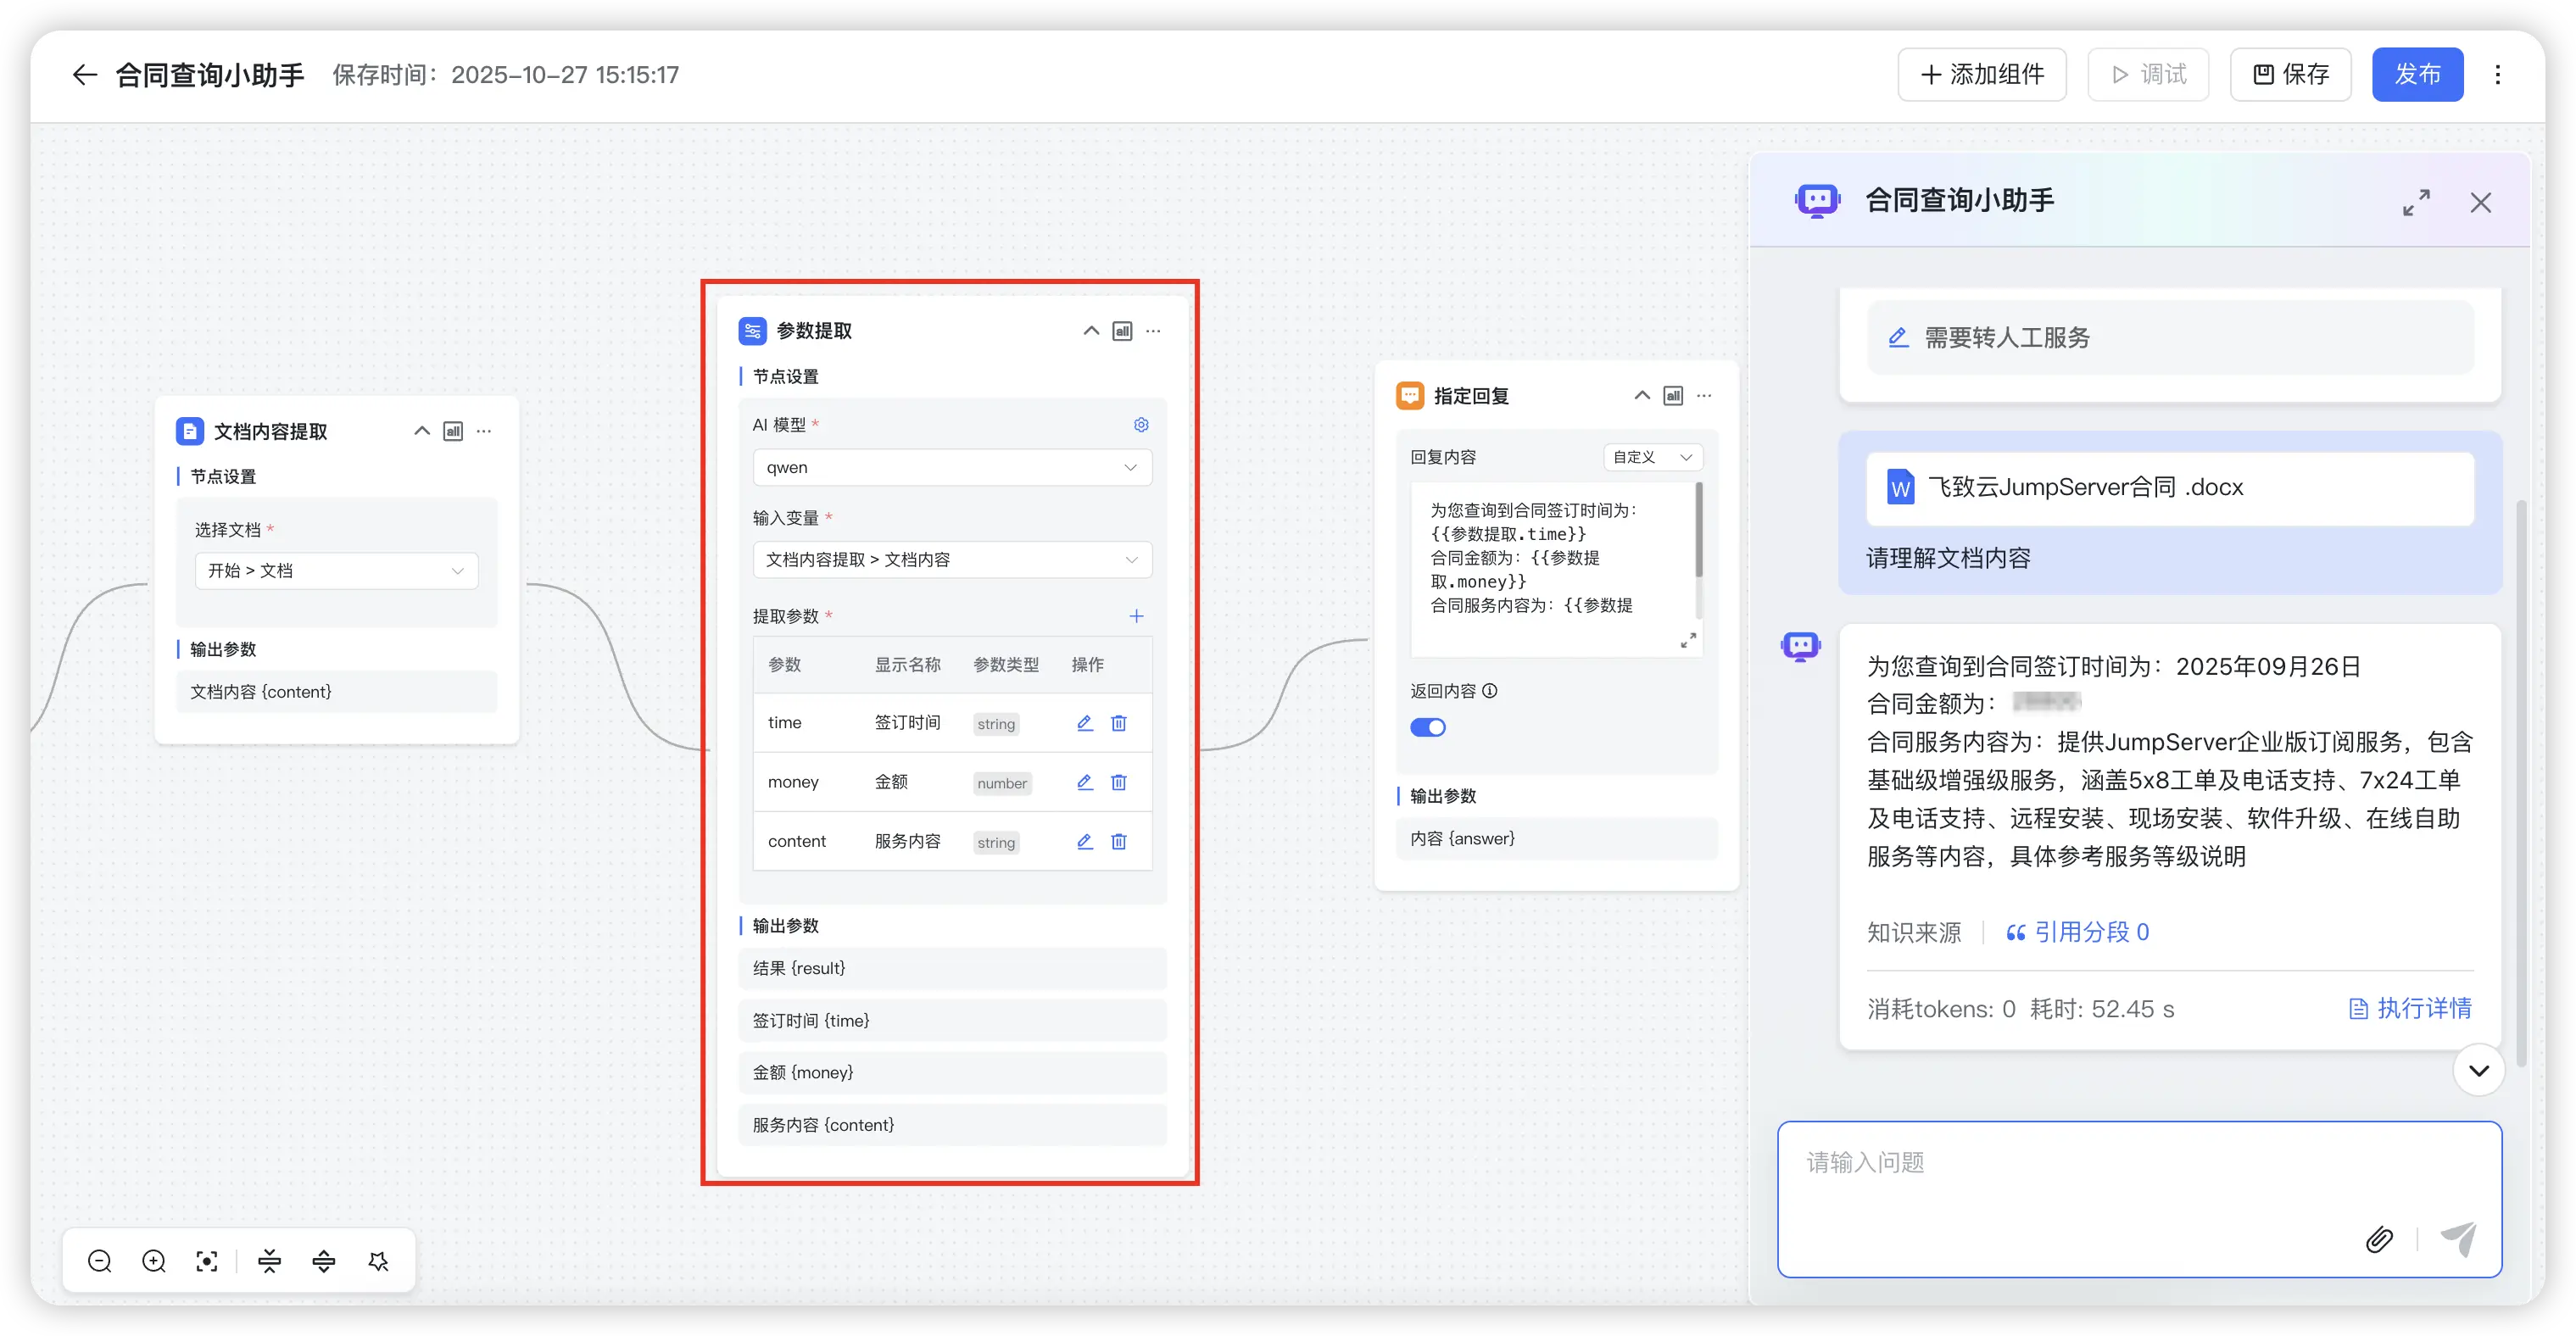Add a new extraction parameter
Viewport: 2576px width, 1336px height.
1136,616
